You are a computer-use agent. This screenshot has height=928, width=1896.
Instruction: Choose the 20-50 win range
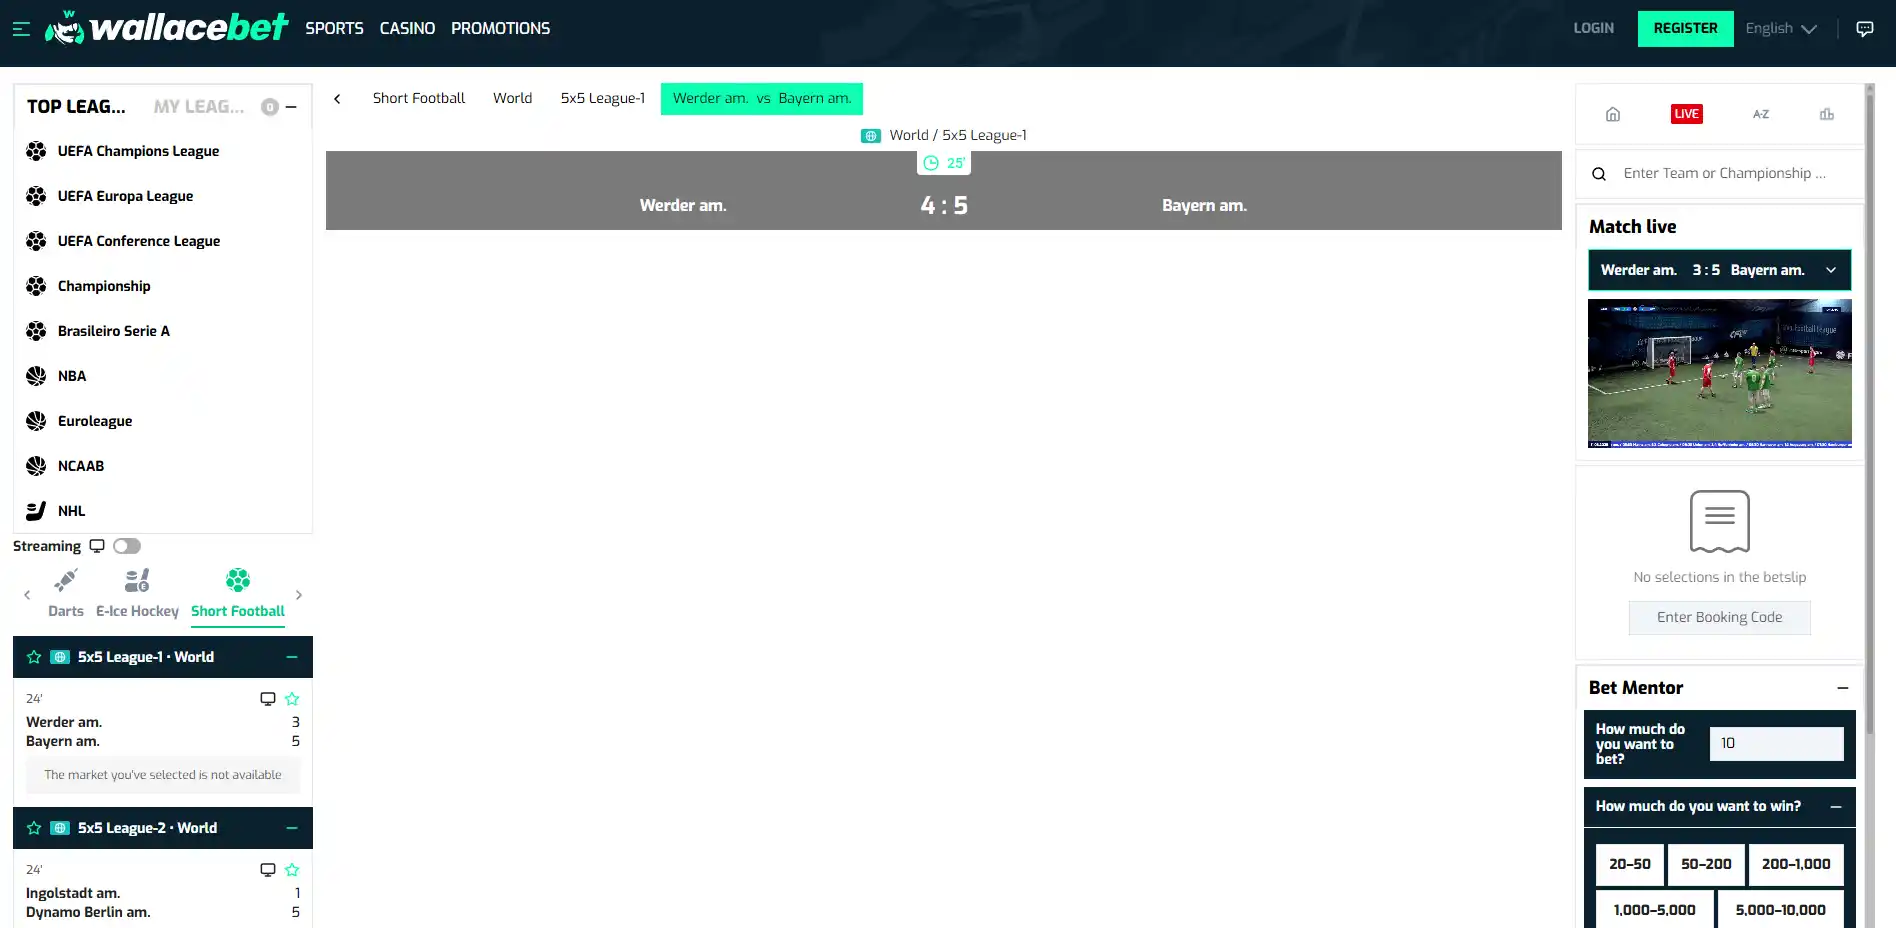pos(1630,865)
